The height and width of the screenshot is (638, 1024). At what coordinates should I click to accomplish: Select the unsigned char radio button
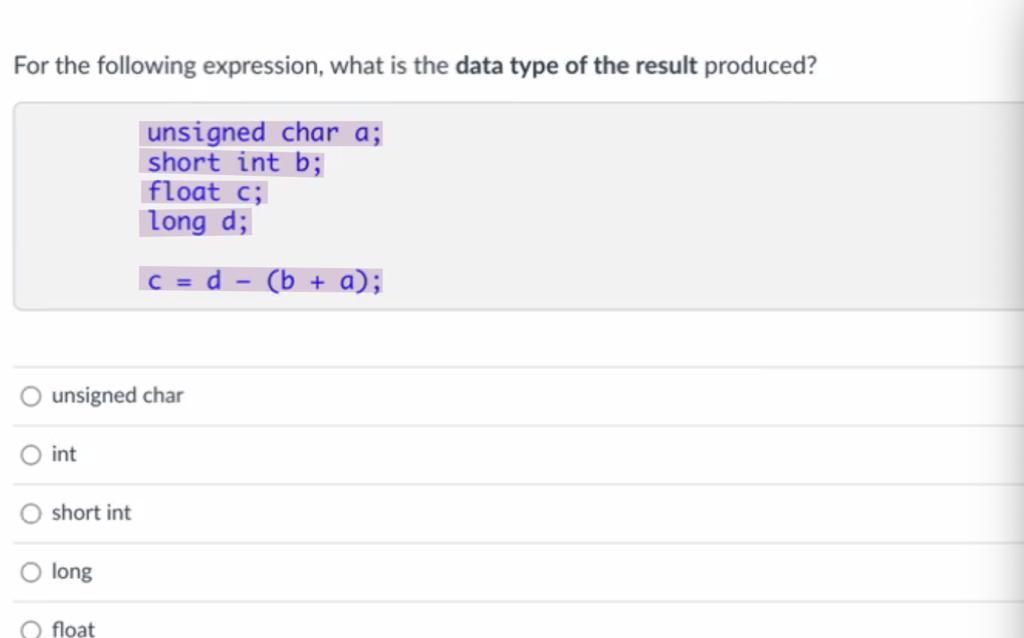[31, 396]
